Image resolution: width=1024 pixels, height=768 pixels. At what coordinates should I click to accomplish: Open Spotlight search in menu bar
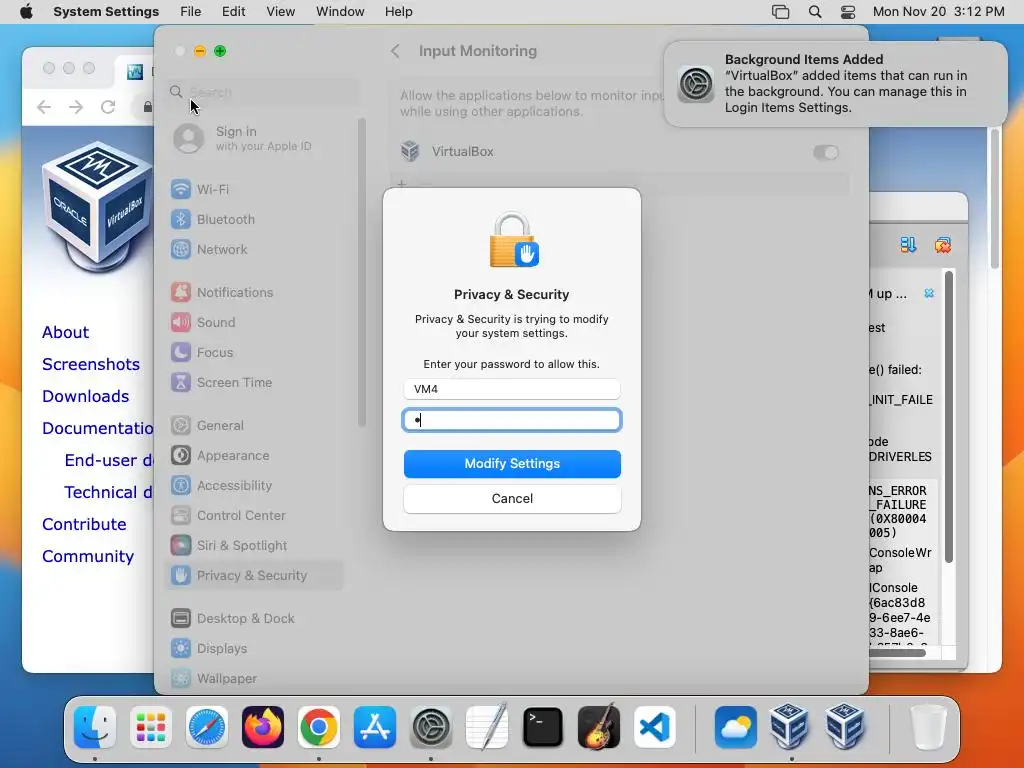click(x=814, y=12)
